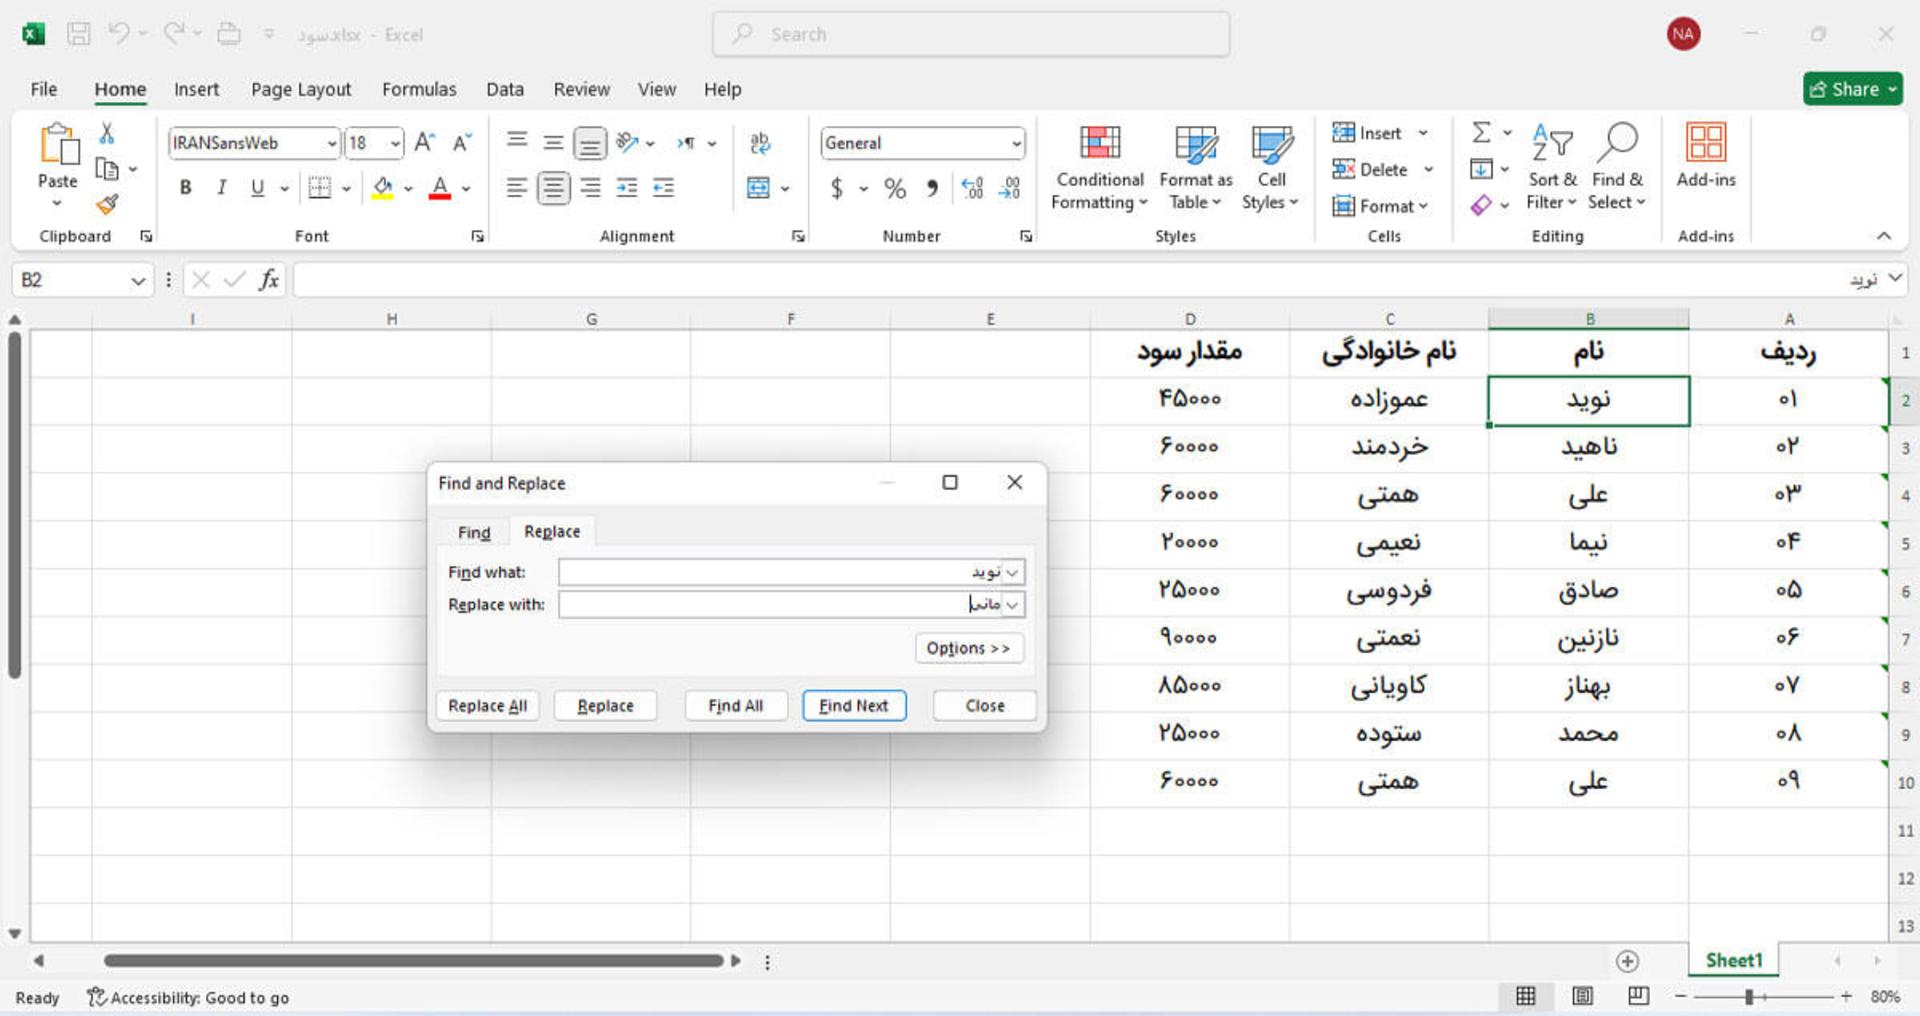
Task: Click the Orientation text angle icon
Action: (628, 143)
